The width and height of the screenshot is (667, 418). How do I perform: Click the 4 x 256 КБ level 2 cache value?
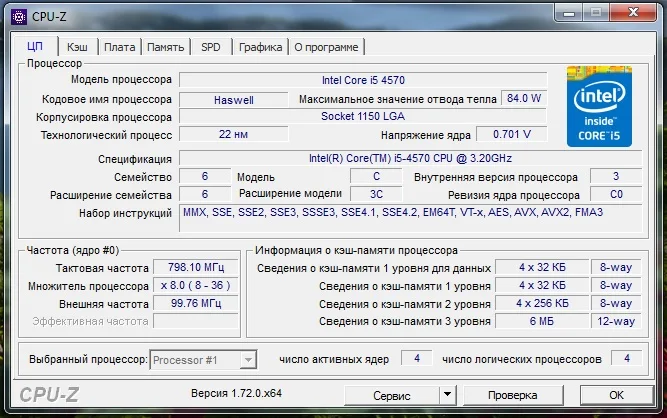tap(542, 303)
